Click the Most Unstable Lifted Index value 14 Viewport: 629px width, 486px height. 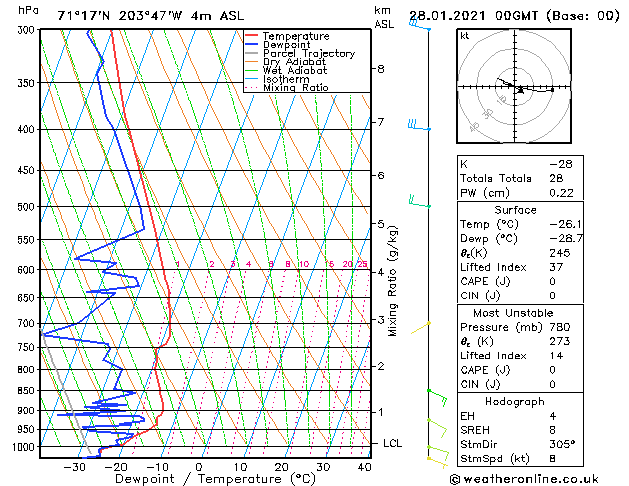coord(556,356)
